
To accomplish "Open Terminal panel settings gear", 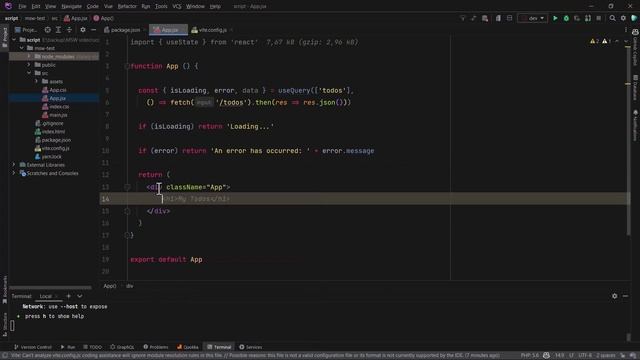I will tap(615, 296).
